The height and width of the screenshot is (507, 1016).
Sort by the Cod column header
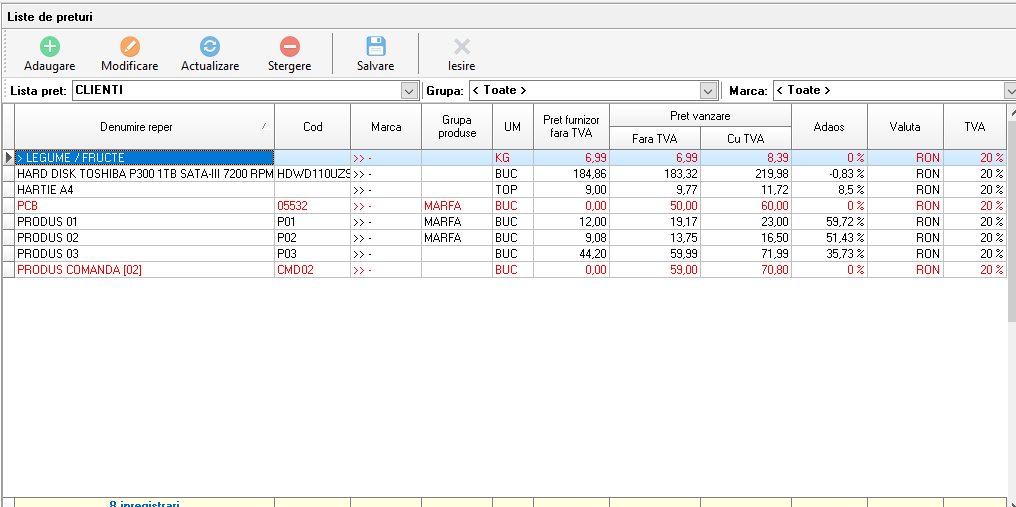(312, 127)
